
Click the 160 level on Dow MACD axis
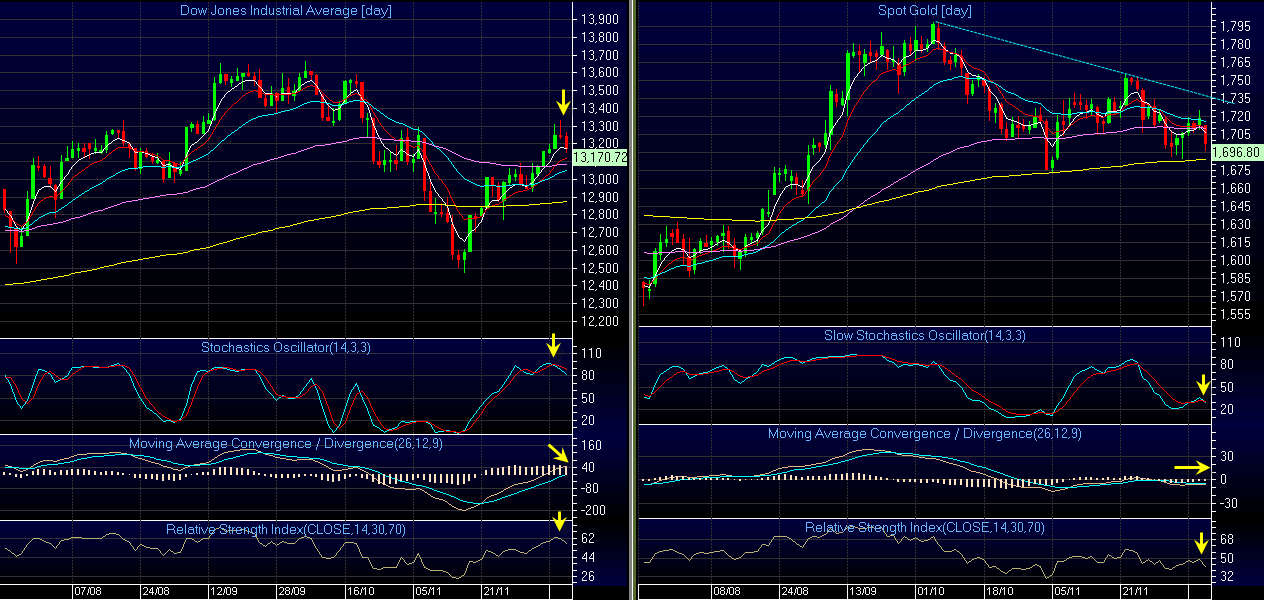pos(591,446)
